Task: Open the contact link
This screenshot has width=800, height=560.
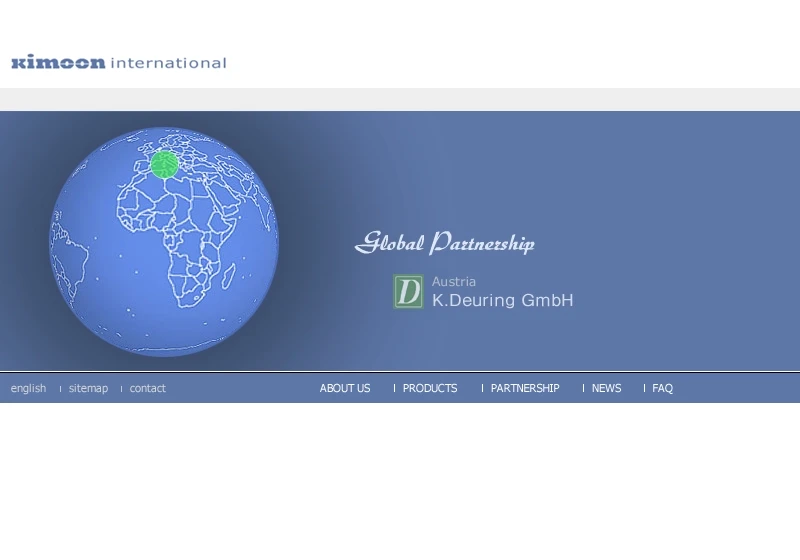Action: [148, 388]
